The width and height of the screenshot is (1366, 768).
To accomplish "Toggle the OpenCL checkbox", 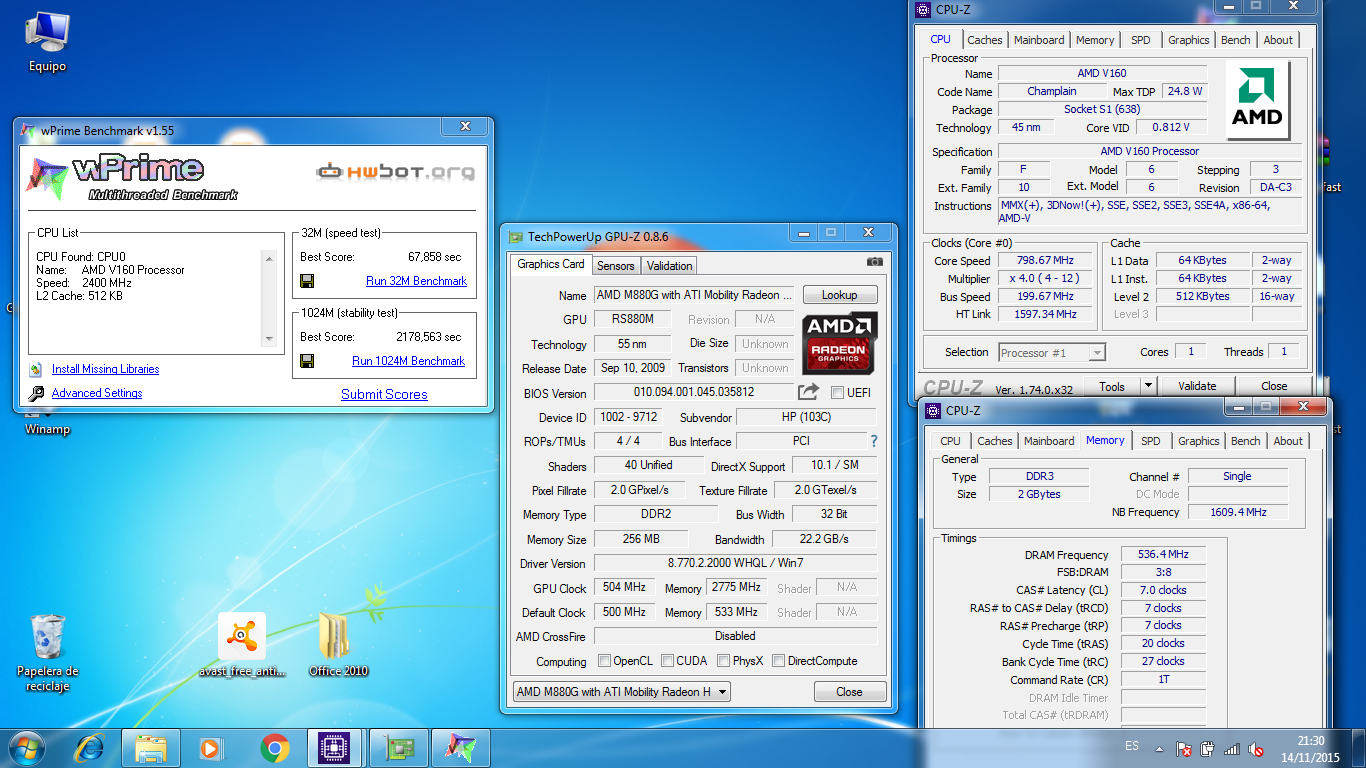I will 604,661.
